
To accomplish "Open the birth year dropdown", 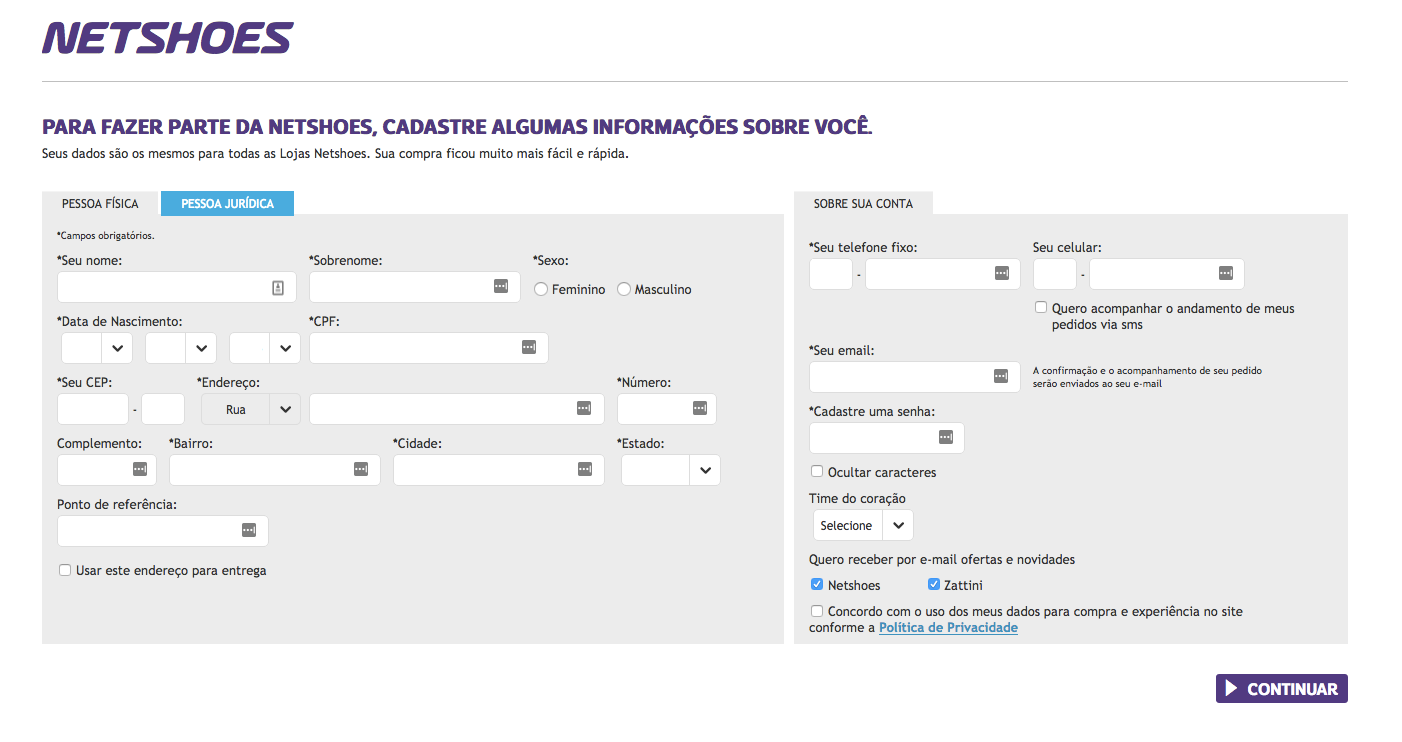I will (265, 348).
